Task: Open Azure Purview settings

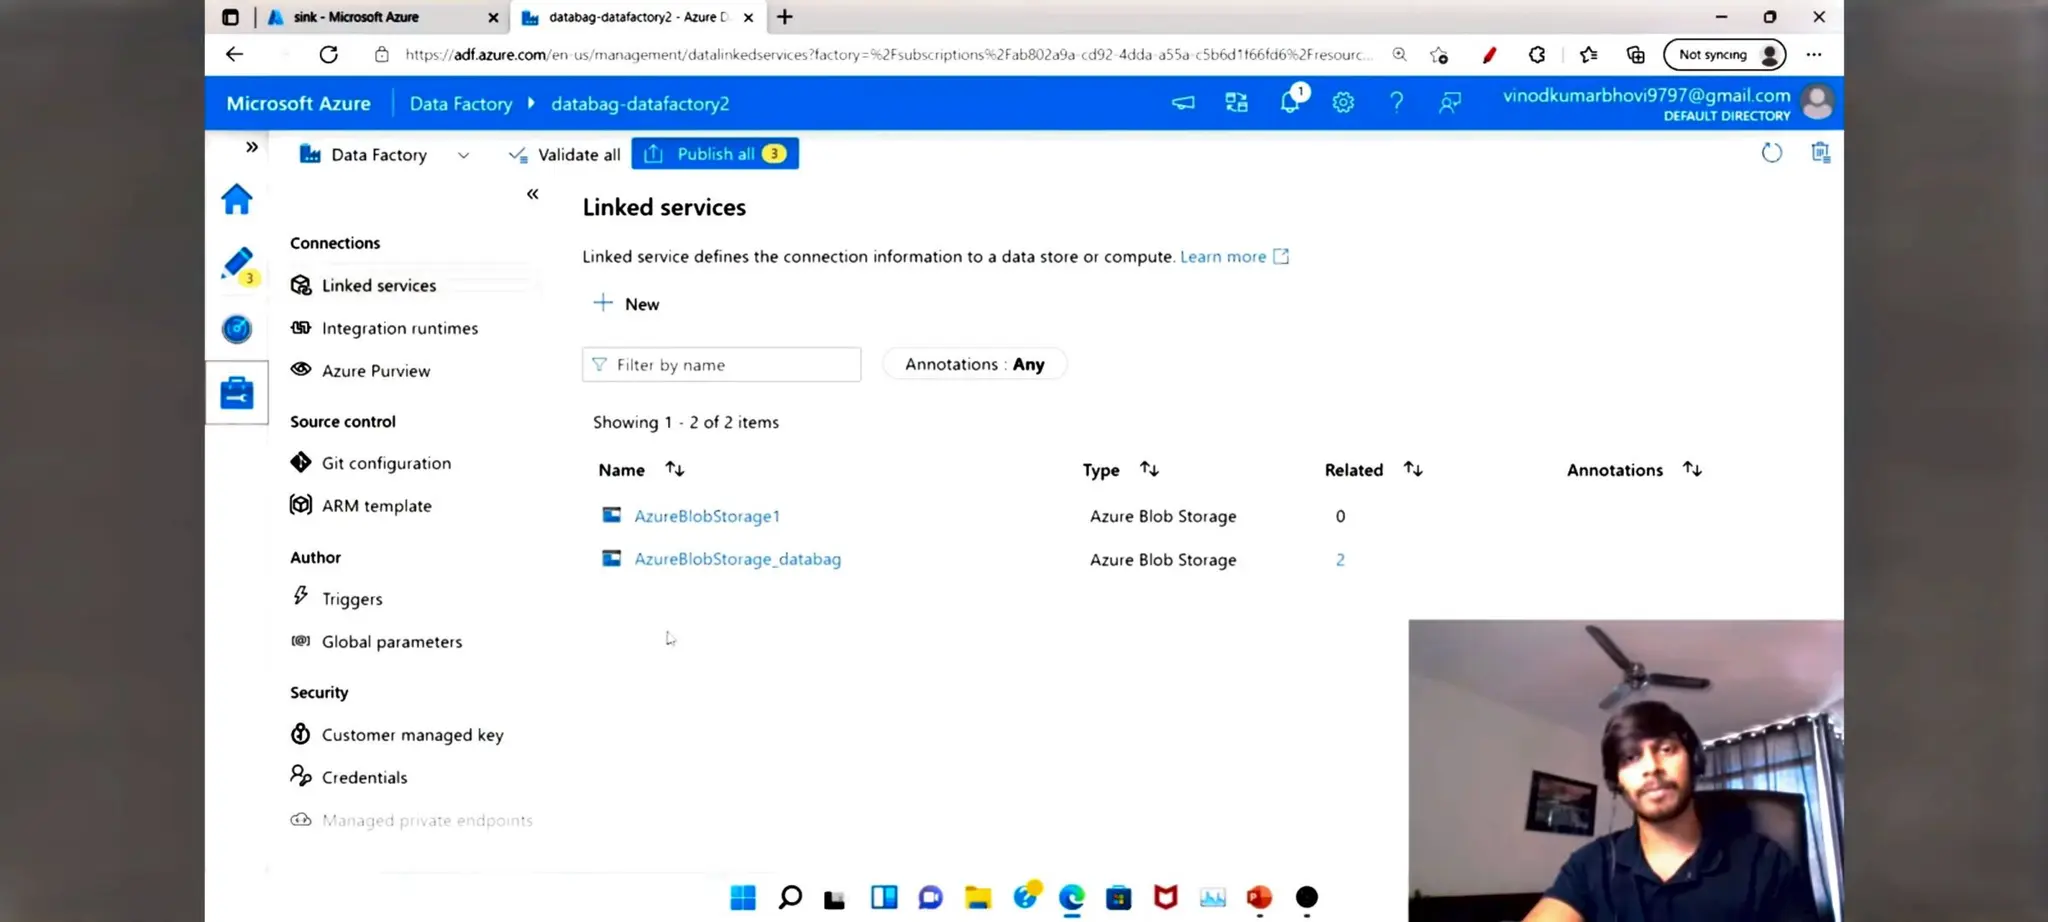Action: click(375, 371)
